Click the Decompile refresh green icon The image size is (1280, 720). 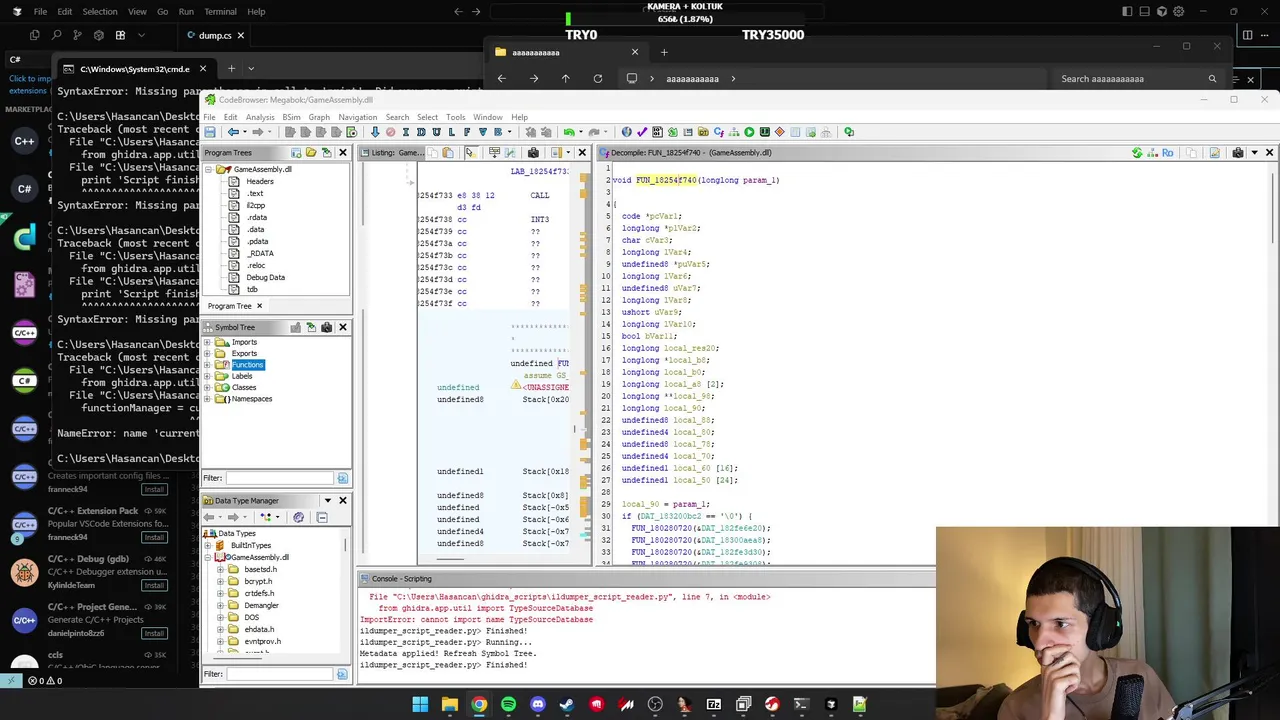1137,153
